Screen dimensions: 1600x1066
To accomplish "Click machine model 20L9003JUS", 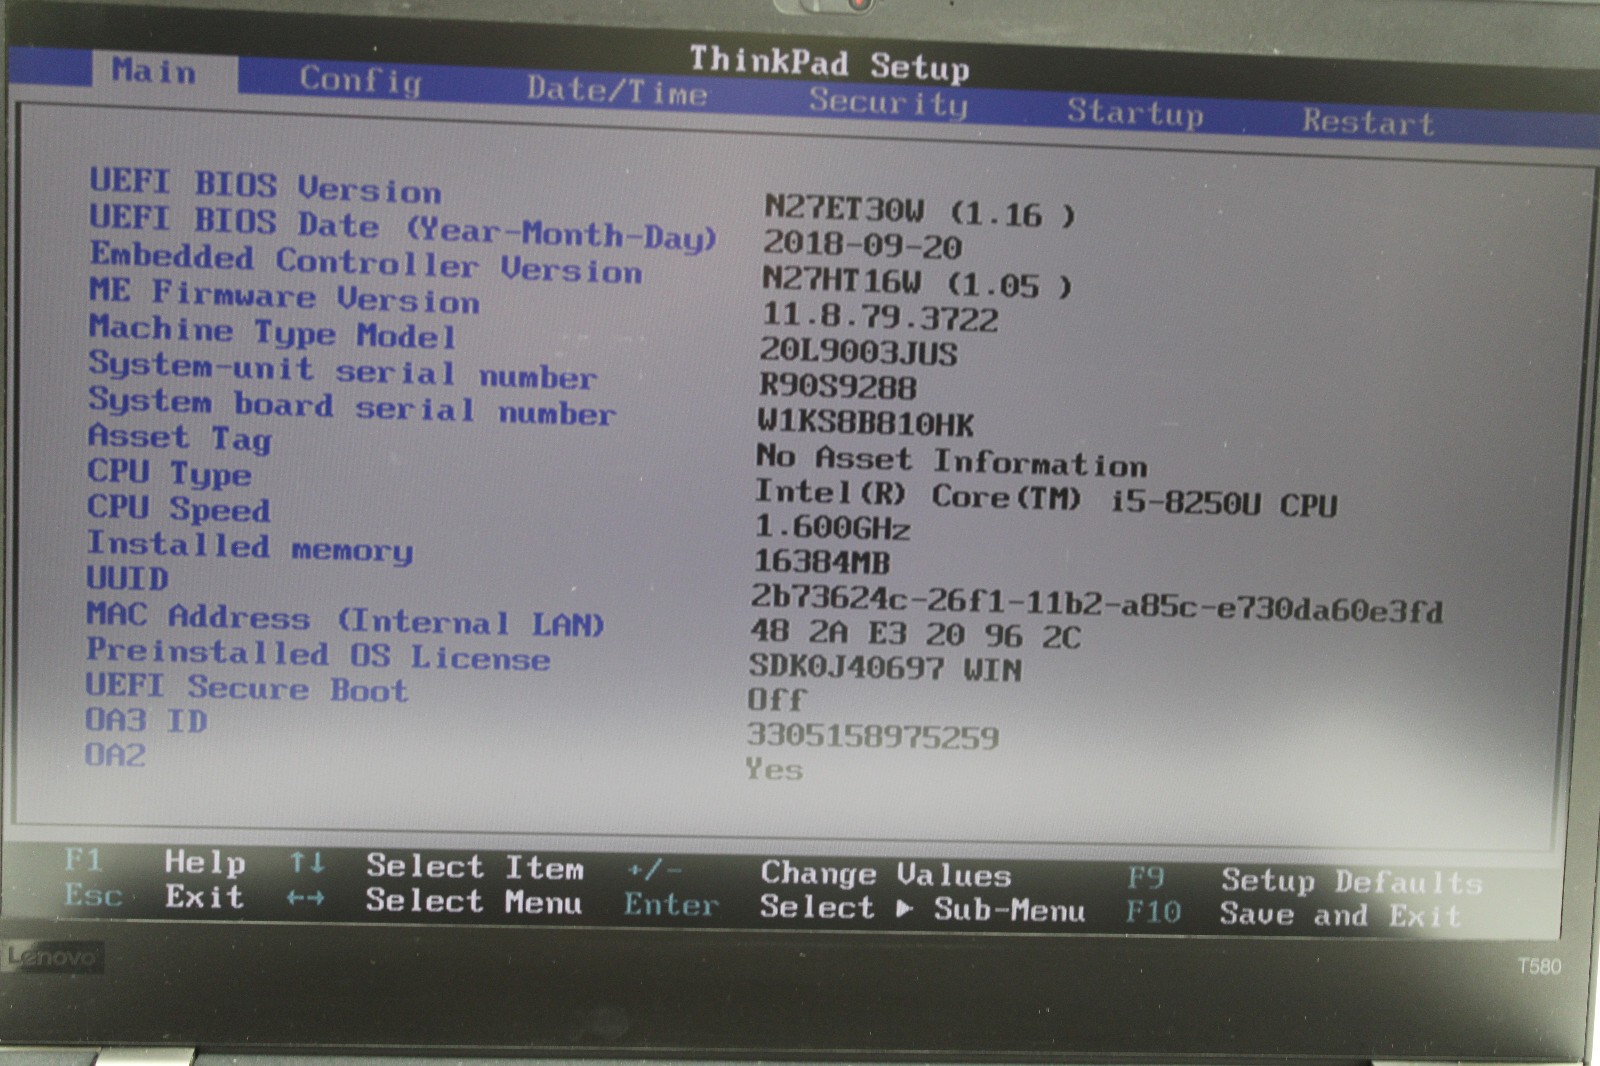I will 858,351.
